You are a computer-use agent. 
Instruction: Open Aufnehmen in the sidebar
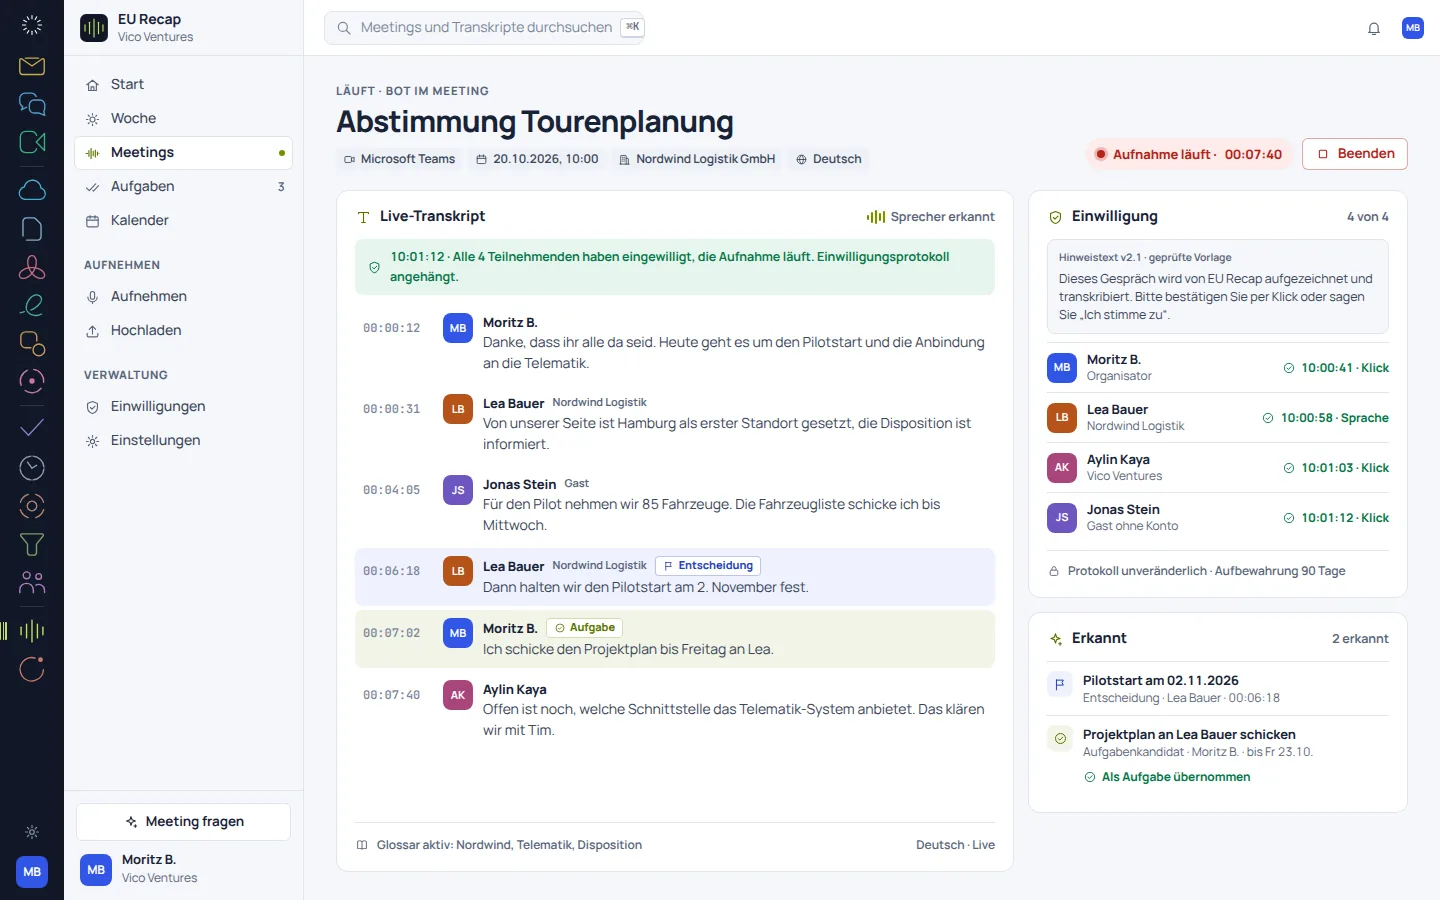coord(184,297)
